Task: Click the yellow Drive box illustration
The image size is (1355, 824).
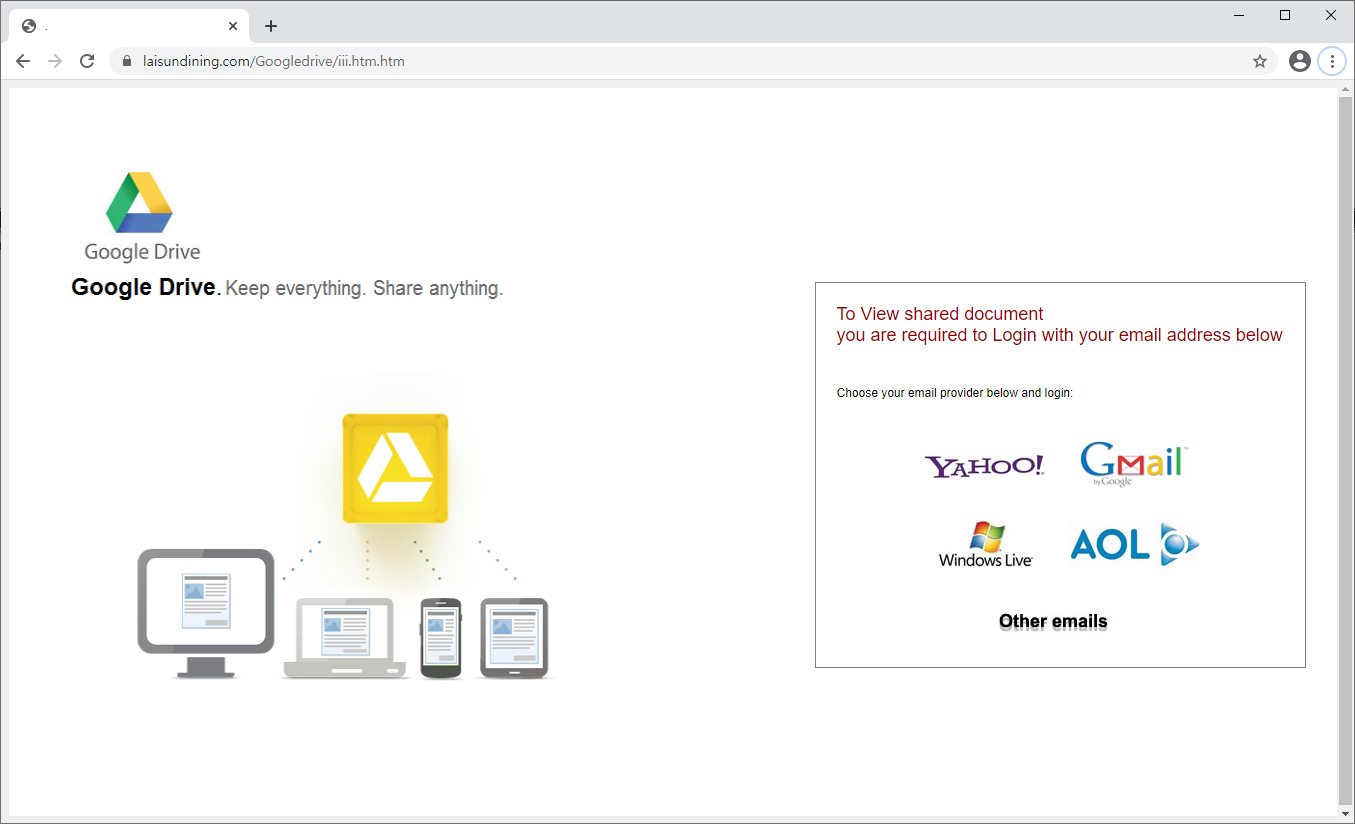Action: [x=395, y=469]
